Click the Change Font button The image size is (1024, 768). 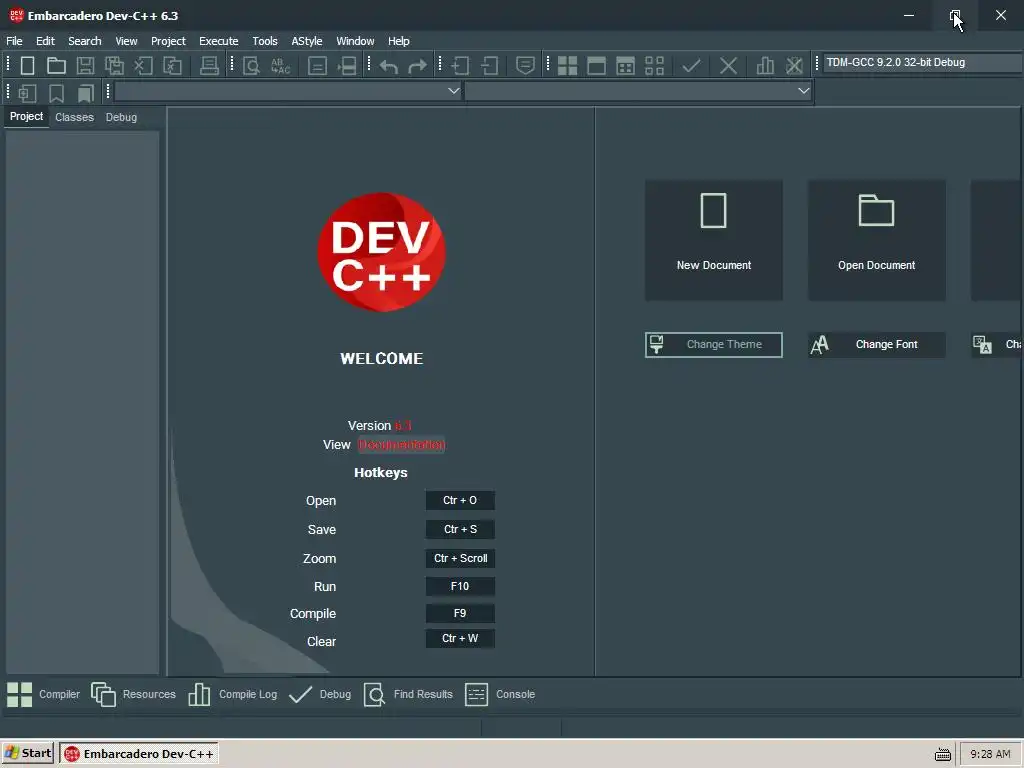point(876,344)
